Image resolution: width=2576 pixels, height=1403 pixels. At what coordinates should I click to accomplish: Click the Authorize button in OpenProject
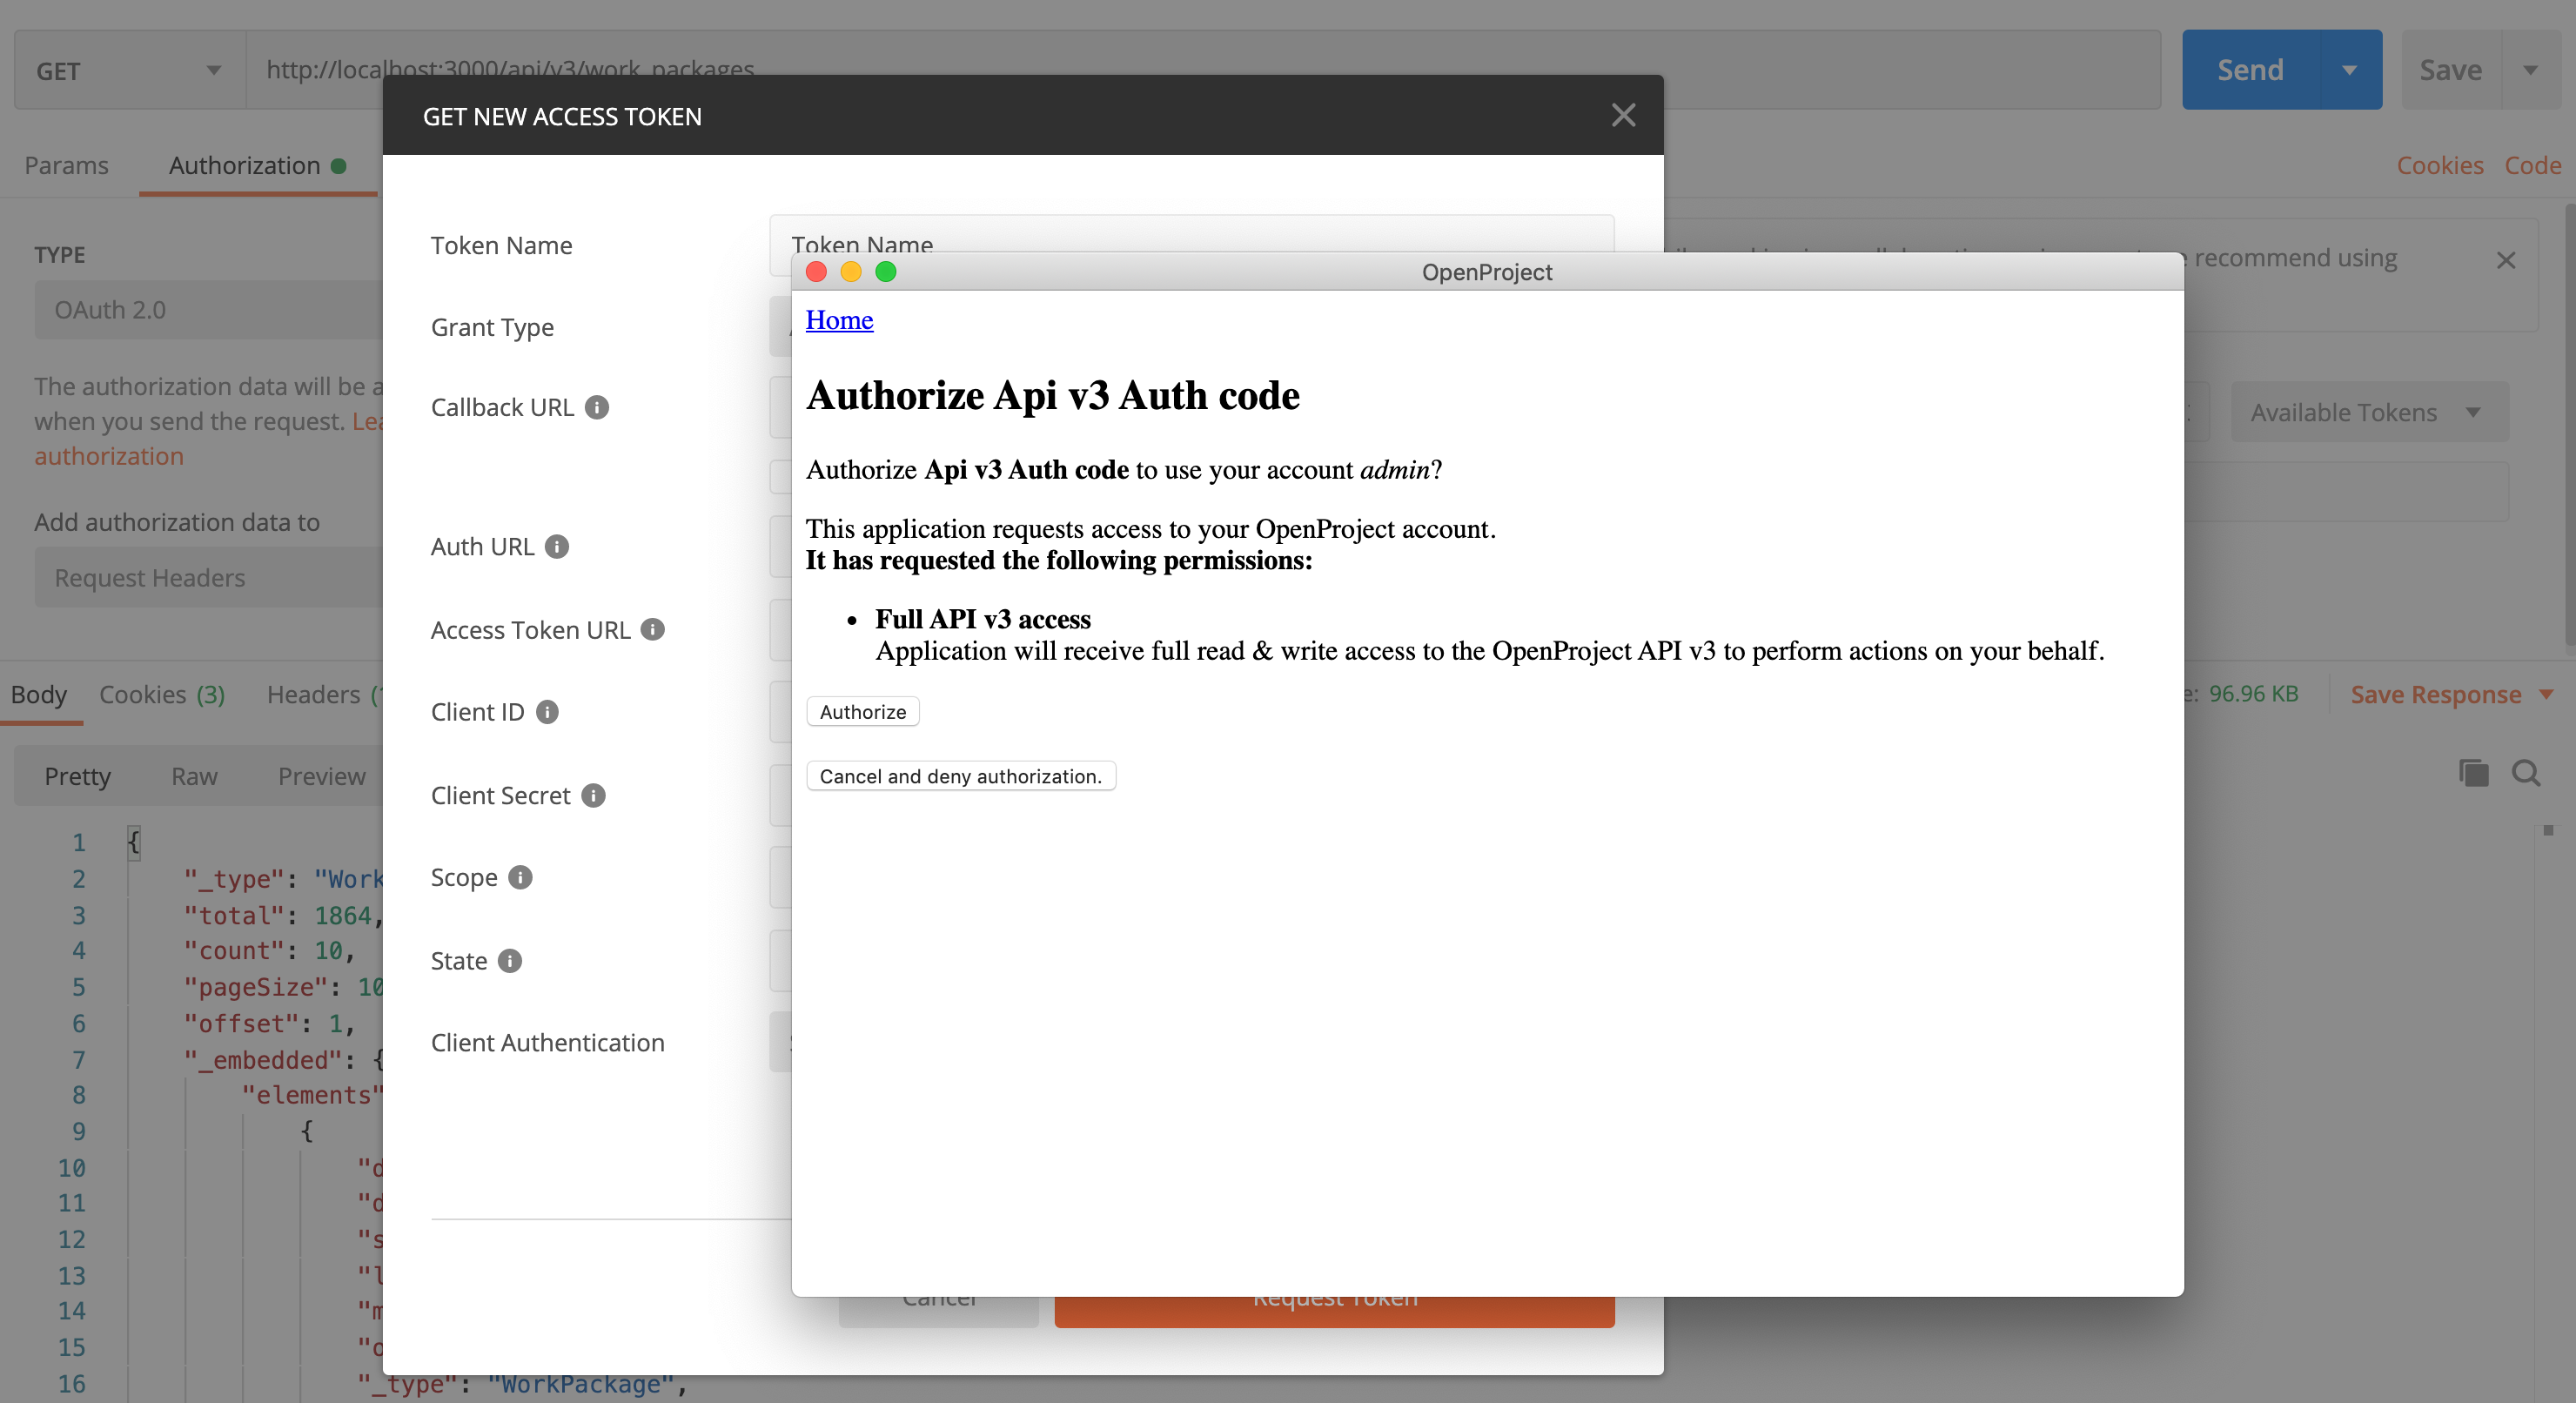tap(864, 710)
